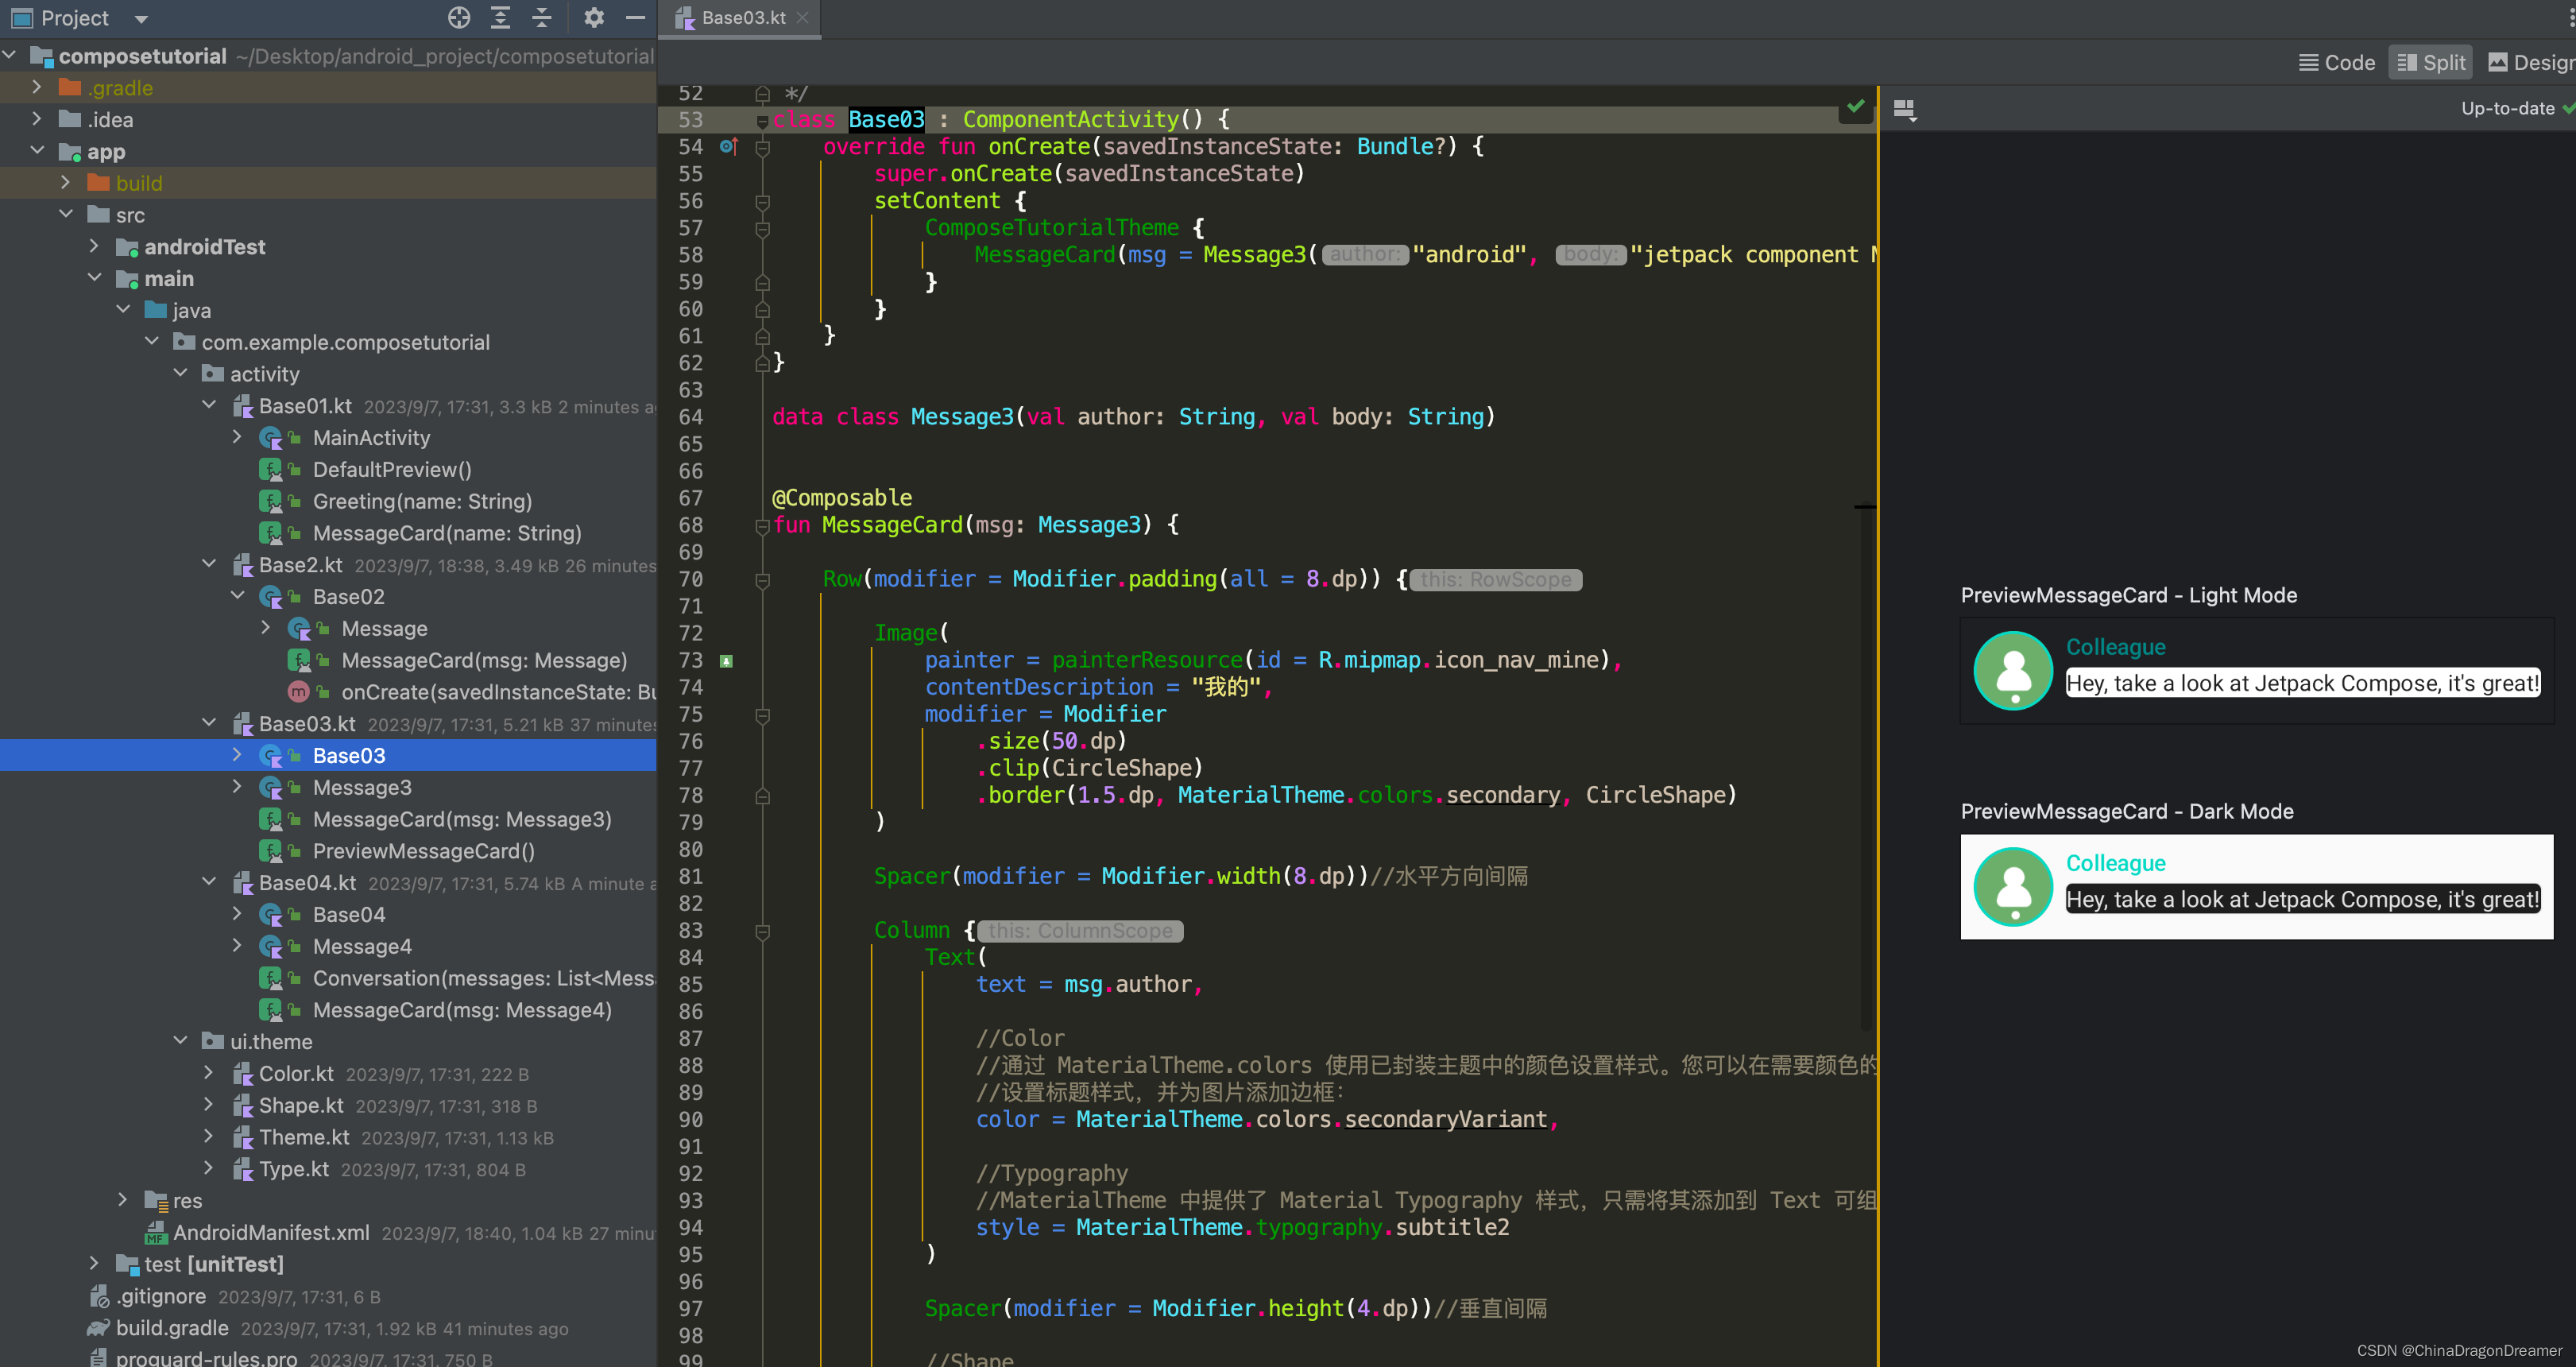Screen dimensions: 2576x1367
Task: Click the project settings gear icon
Action: 593,17
